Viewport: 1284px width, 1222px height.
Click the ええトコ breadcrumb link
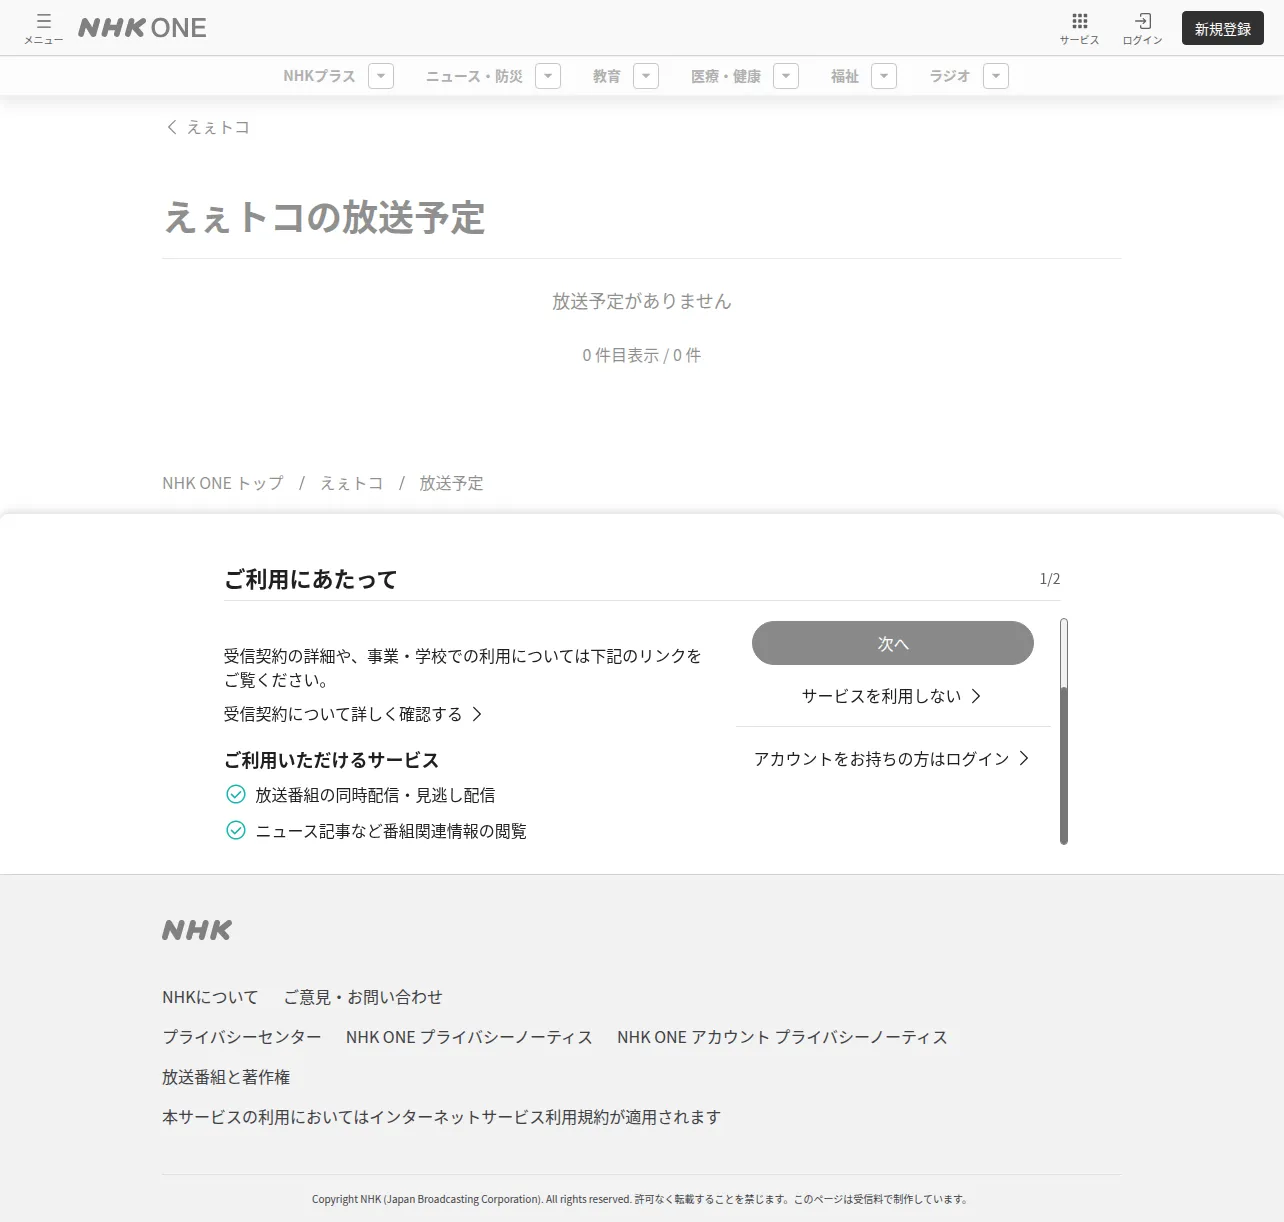(x=352, y=483)
